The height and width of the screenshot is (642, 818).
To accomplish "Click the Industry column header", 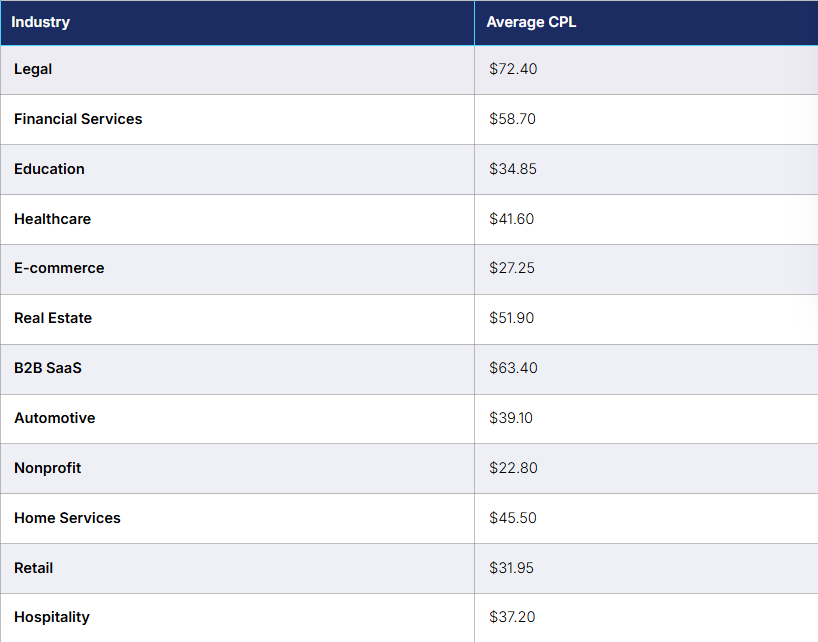I will [x=237, y=22].
